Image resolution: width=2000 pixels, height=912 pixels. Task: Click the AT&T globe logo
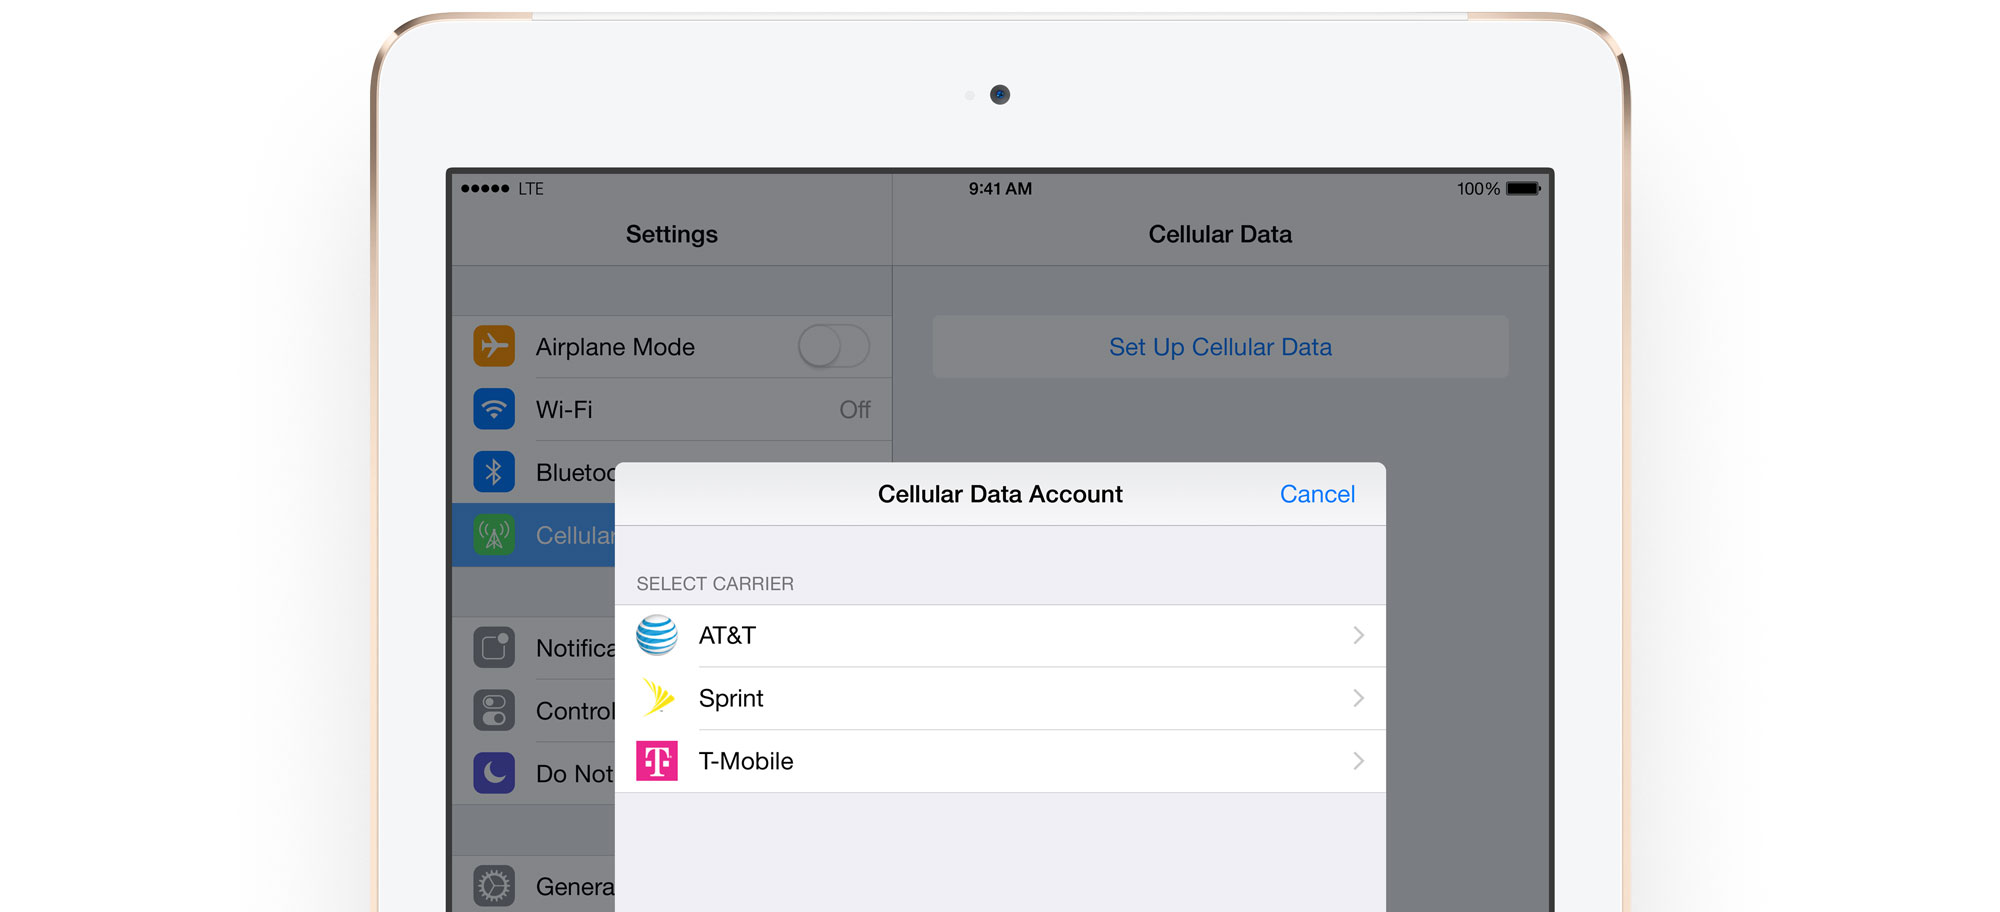point(657,635)
